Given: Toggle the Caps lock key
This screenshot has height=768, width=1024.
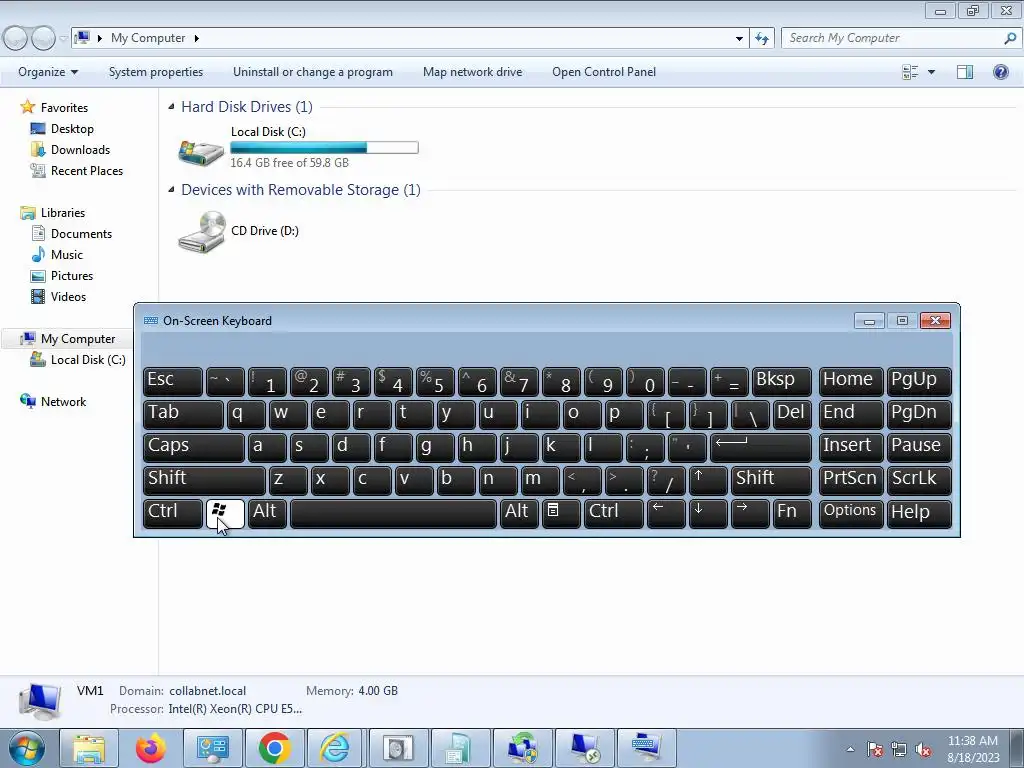Looking at the screenshot, I should coord(193,448).
